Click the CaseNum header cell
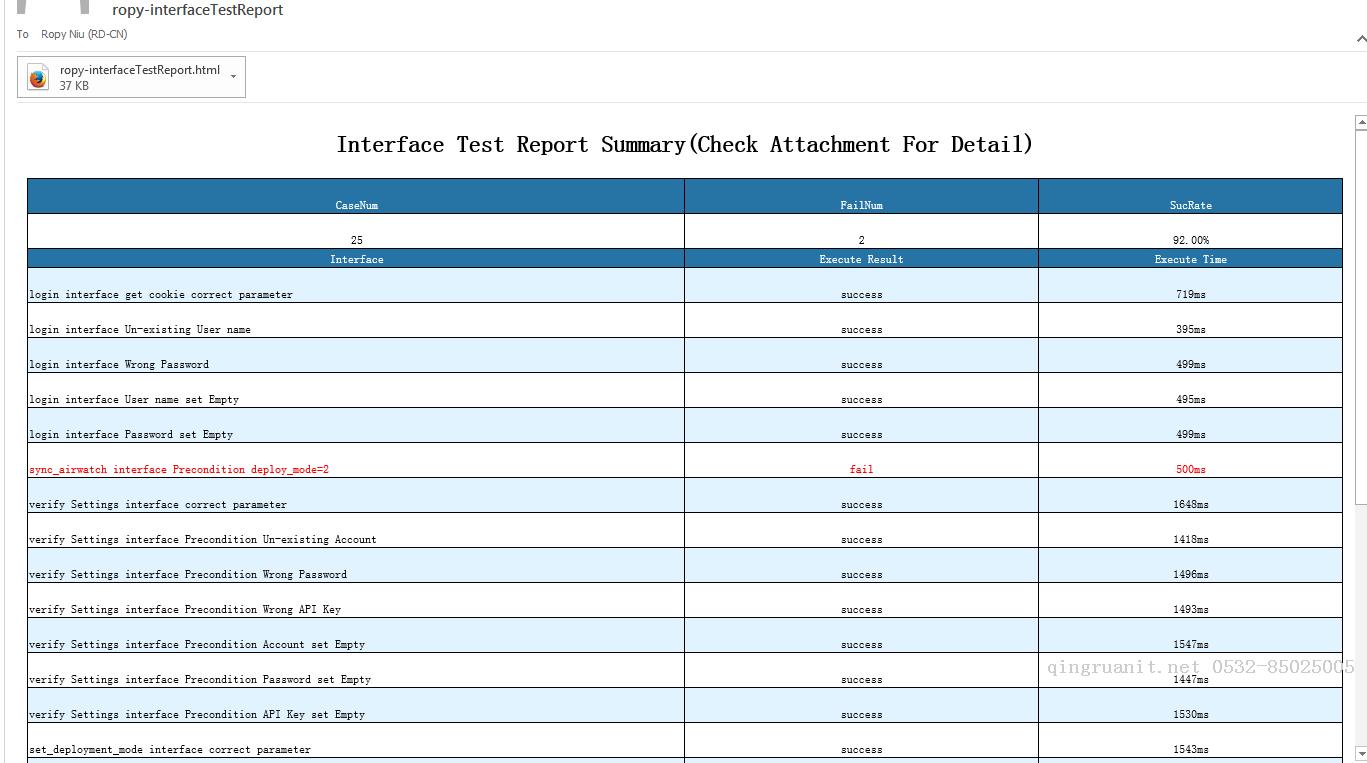Image resolution: width=1367 pixels, height=763 pixels. click(x=356, y=205)
